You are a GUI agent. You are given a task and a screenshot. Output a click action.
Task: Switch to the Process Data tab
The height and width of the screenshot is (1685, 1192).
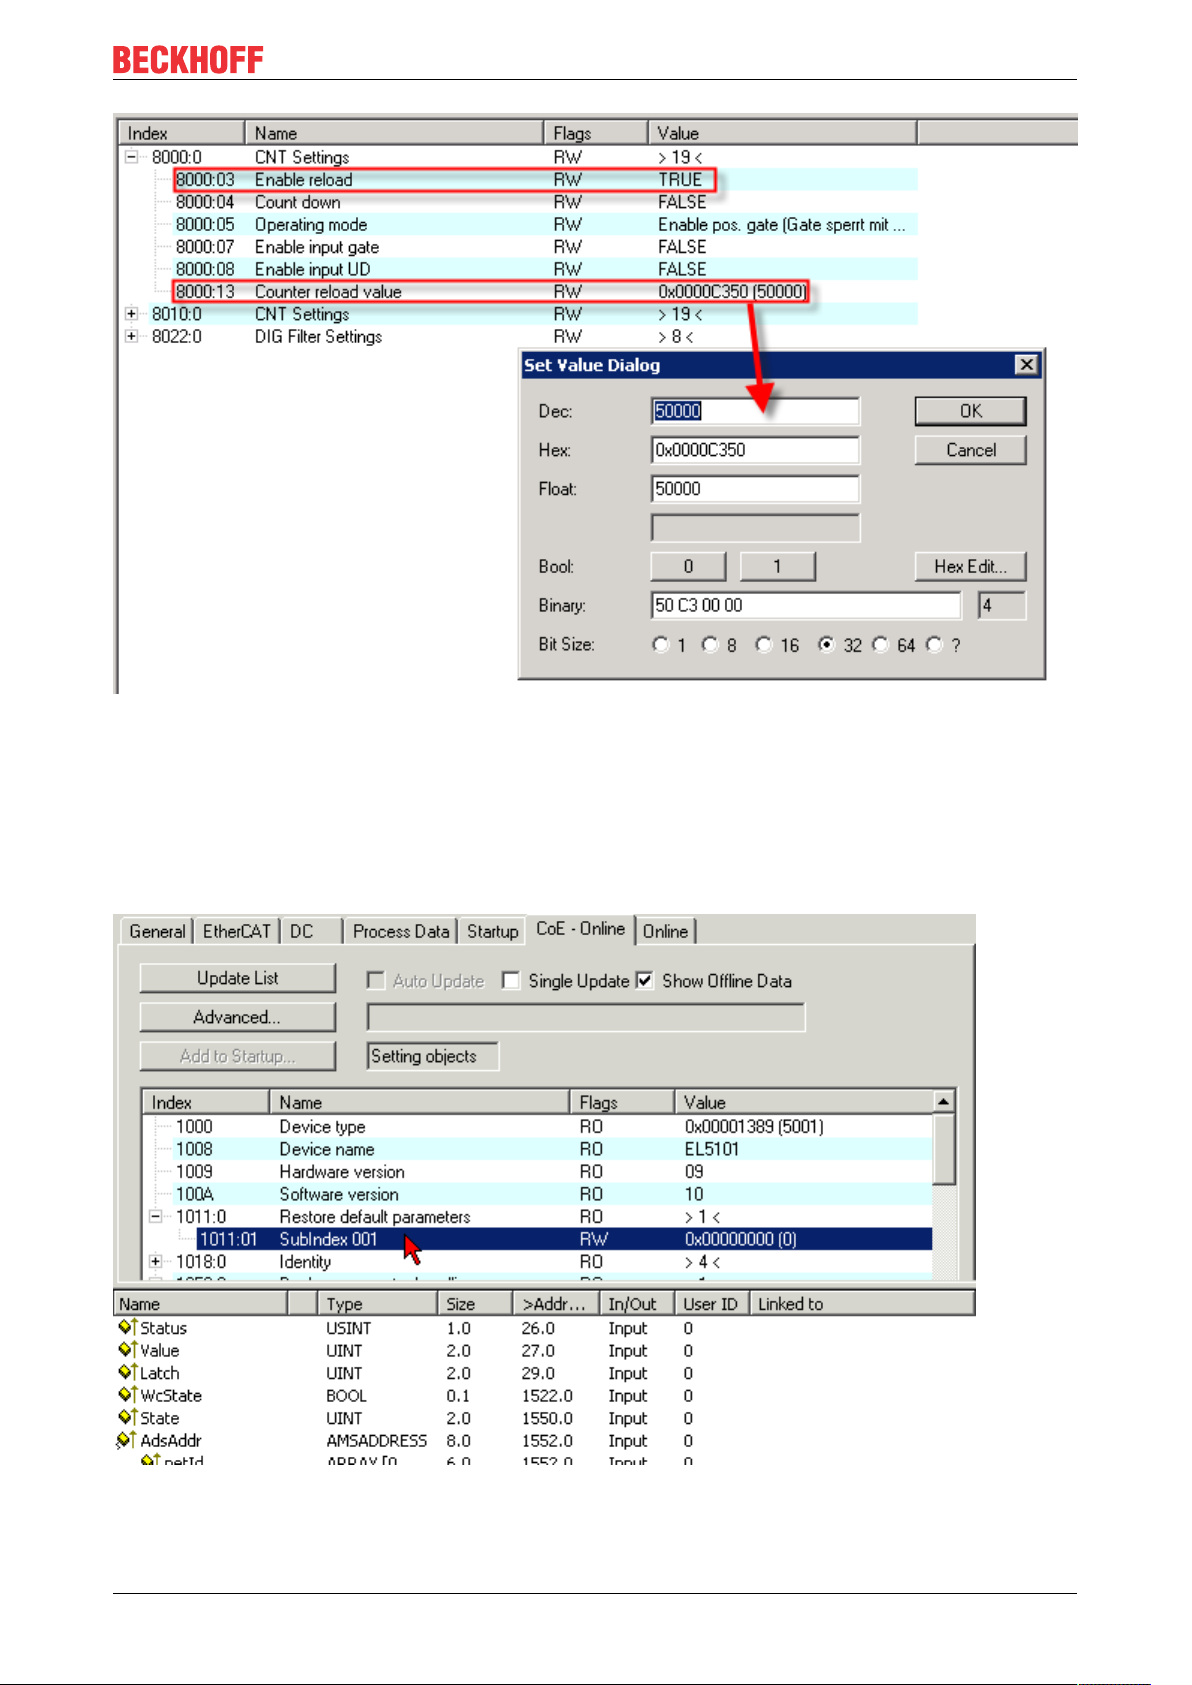pos(401,931)
